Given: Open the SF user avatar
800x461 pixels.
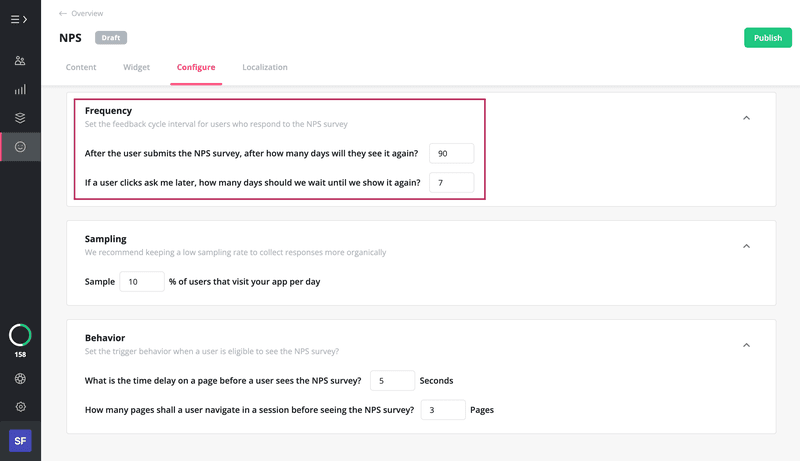Looking at the screenshot, I should coord(20,441).
